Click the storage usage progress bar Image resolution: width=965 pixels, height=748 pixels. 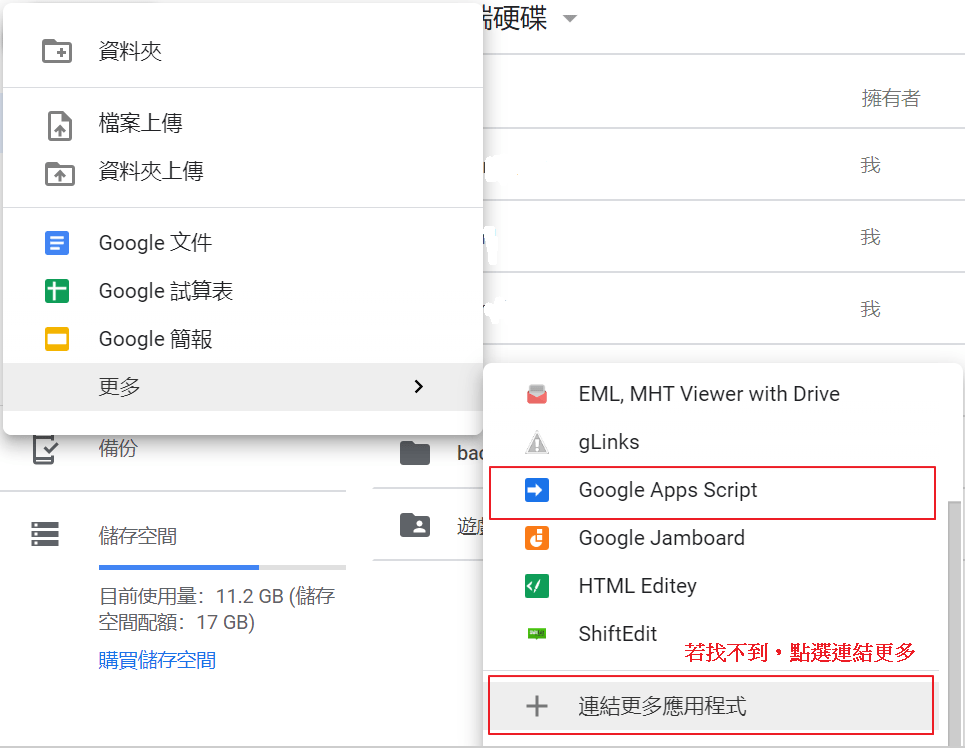click(x=222, y=567)
